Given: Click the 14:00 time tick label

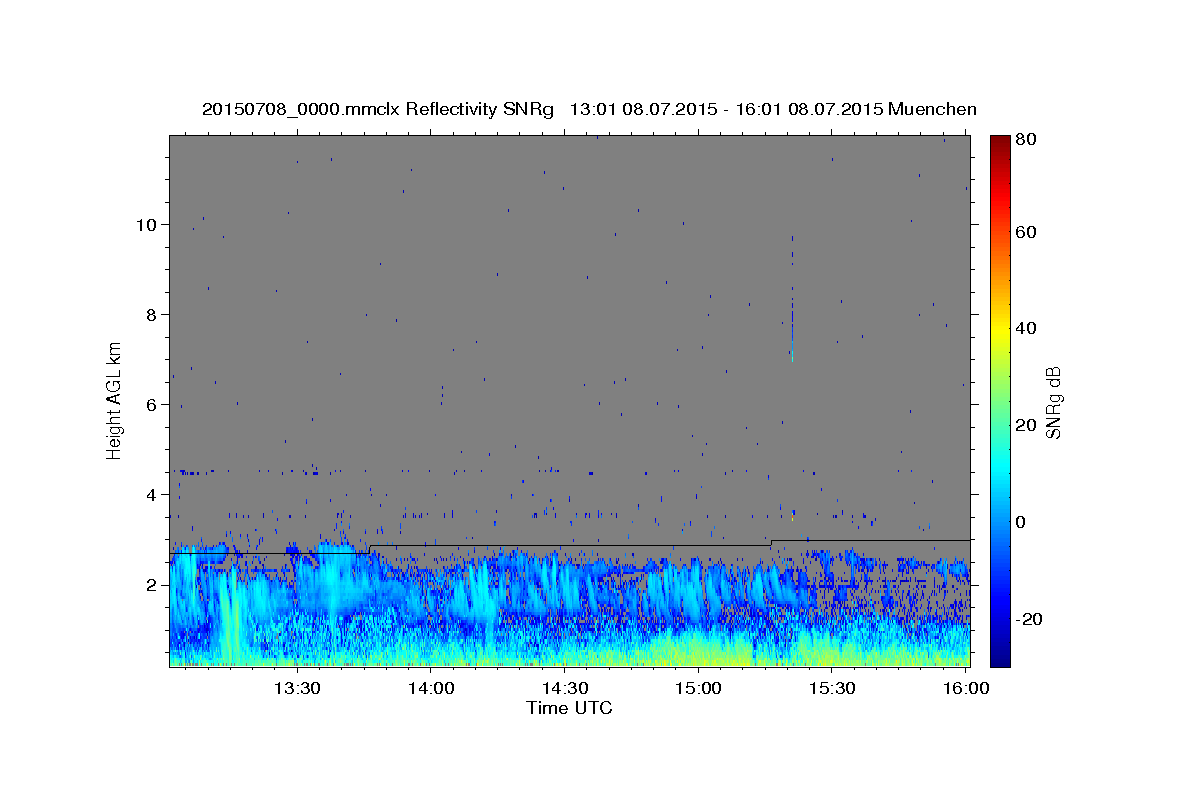Looking at the screenshot, I should (x=431, y=689).
